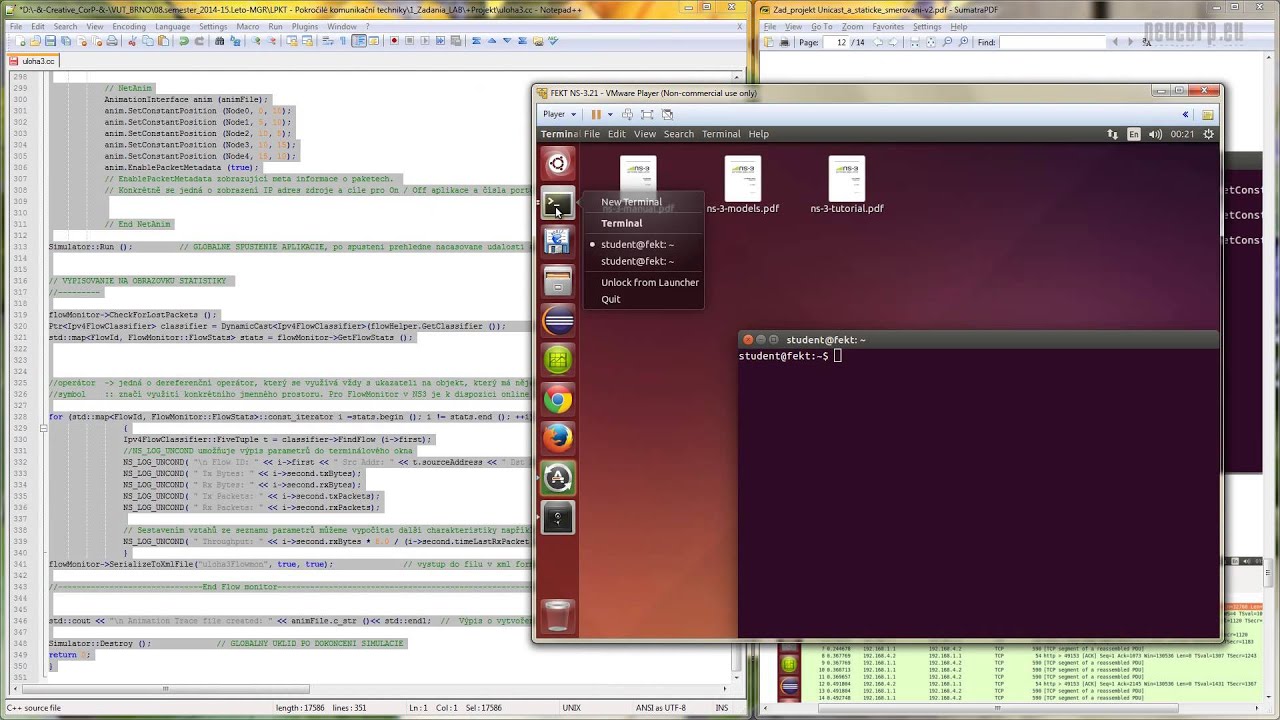1280x720 pixels.
Task: Collapse the for-loop fold marker in code margin
Action: pos(43,428)
